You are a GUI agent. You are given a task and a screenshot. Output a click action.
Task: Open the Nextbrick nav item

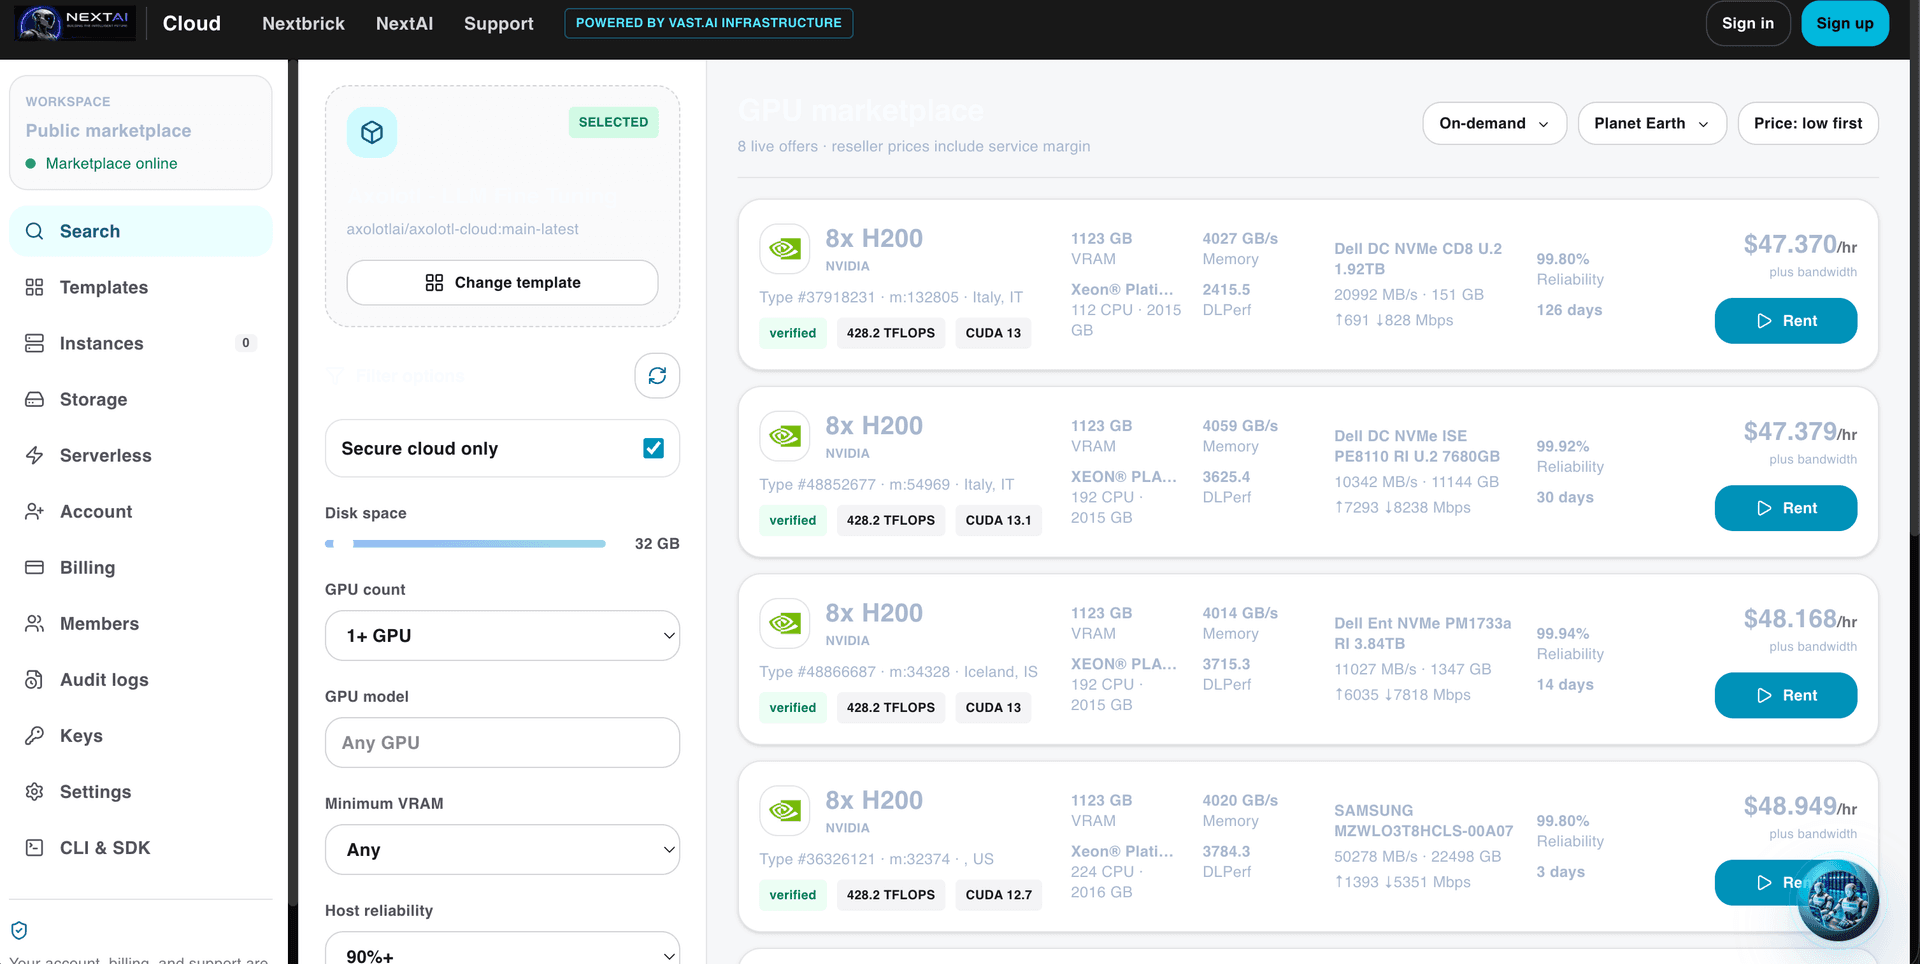303,23
